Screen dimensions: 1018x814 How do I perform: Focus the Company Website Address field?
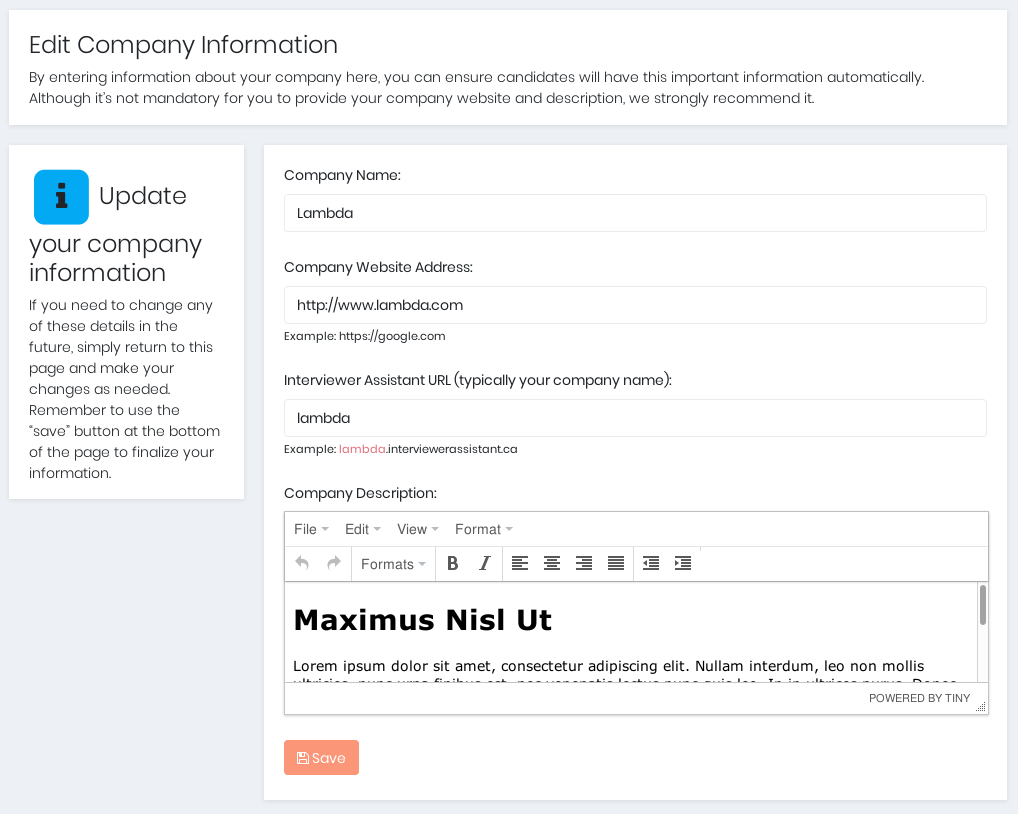click(635, 305)
